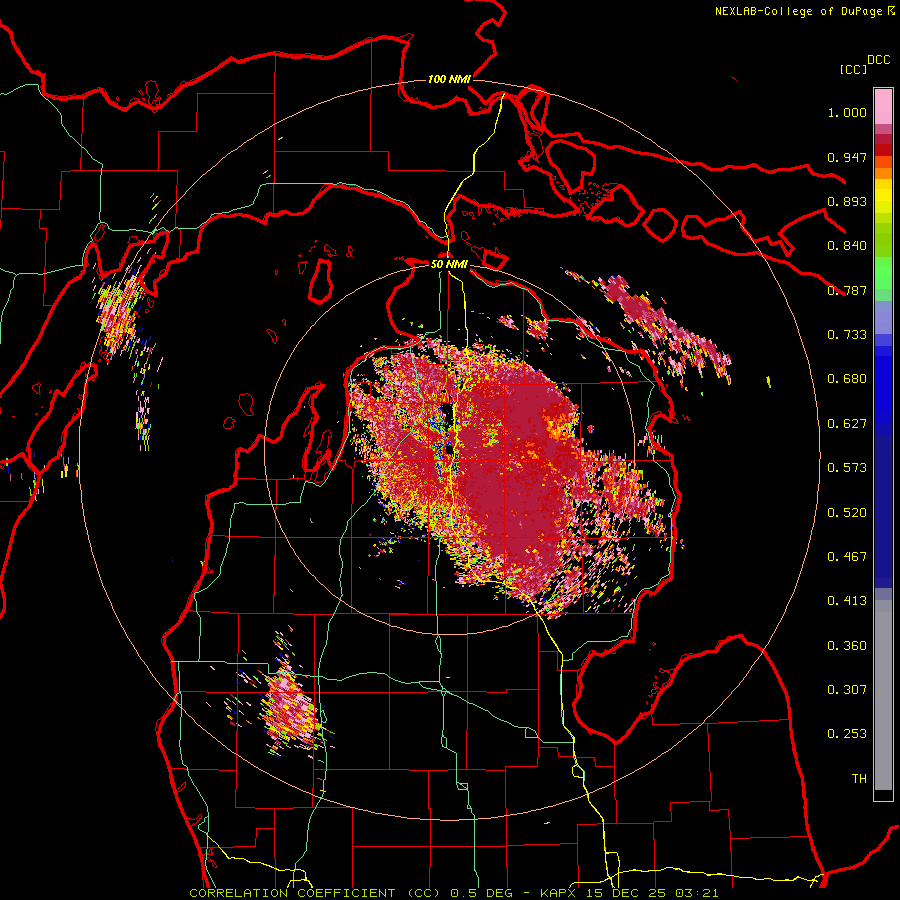Image resolution: width=900 pixels, height=900 pixels.
Task: Click the 0.733 scale value
Action: pos(847,335)
